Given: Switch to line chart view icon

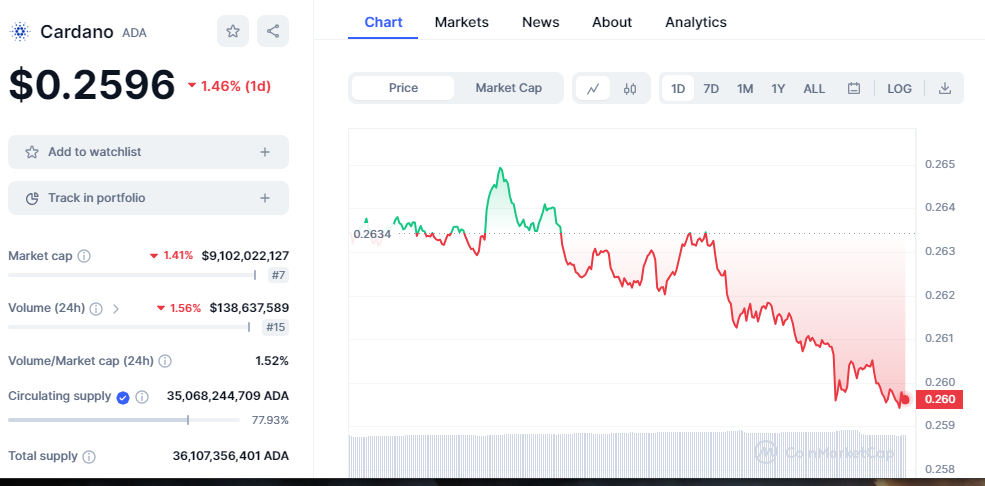Looking at the screenshot, I should pyautogui.click(x=593, y=89).
